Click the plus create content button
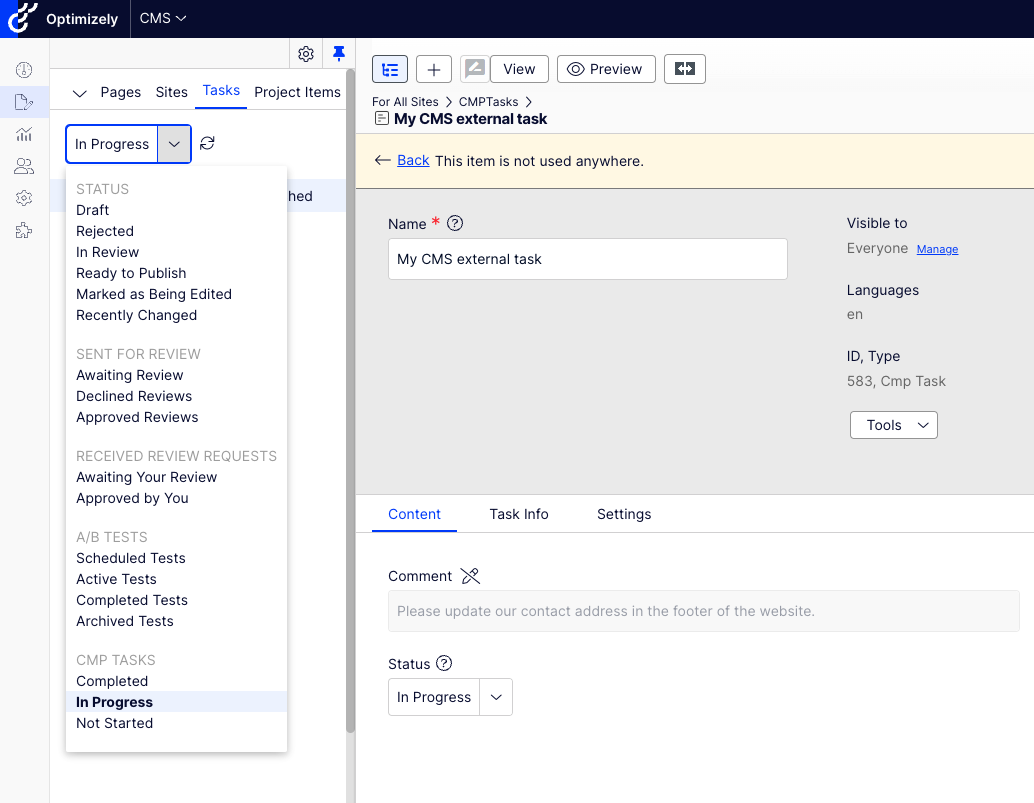 point(433,69)
